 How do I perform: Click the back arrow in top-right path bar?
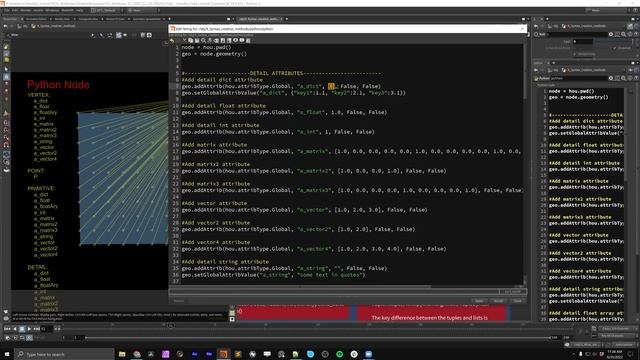[x=536, y=26]
